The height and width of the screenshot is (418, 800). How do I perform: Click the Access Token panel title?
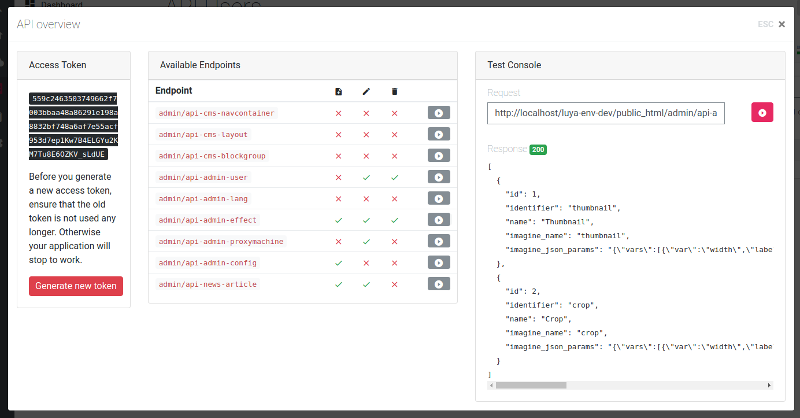tap(58, 65)
